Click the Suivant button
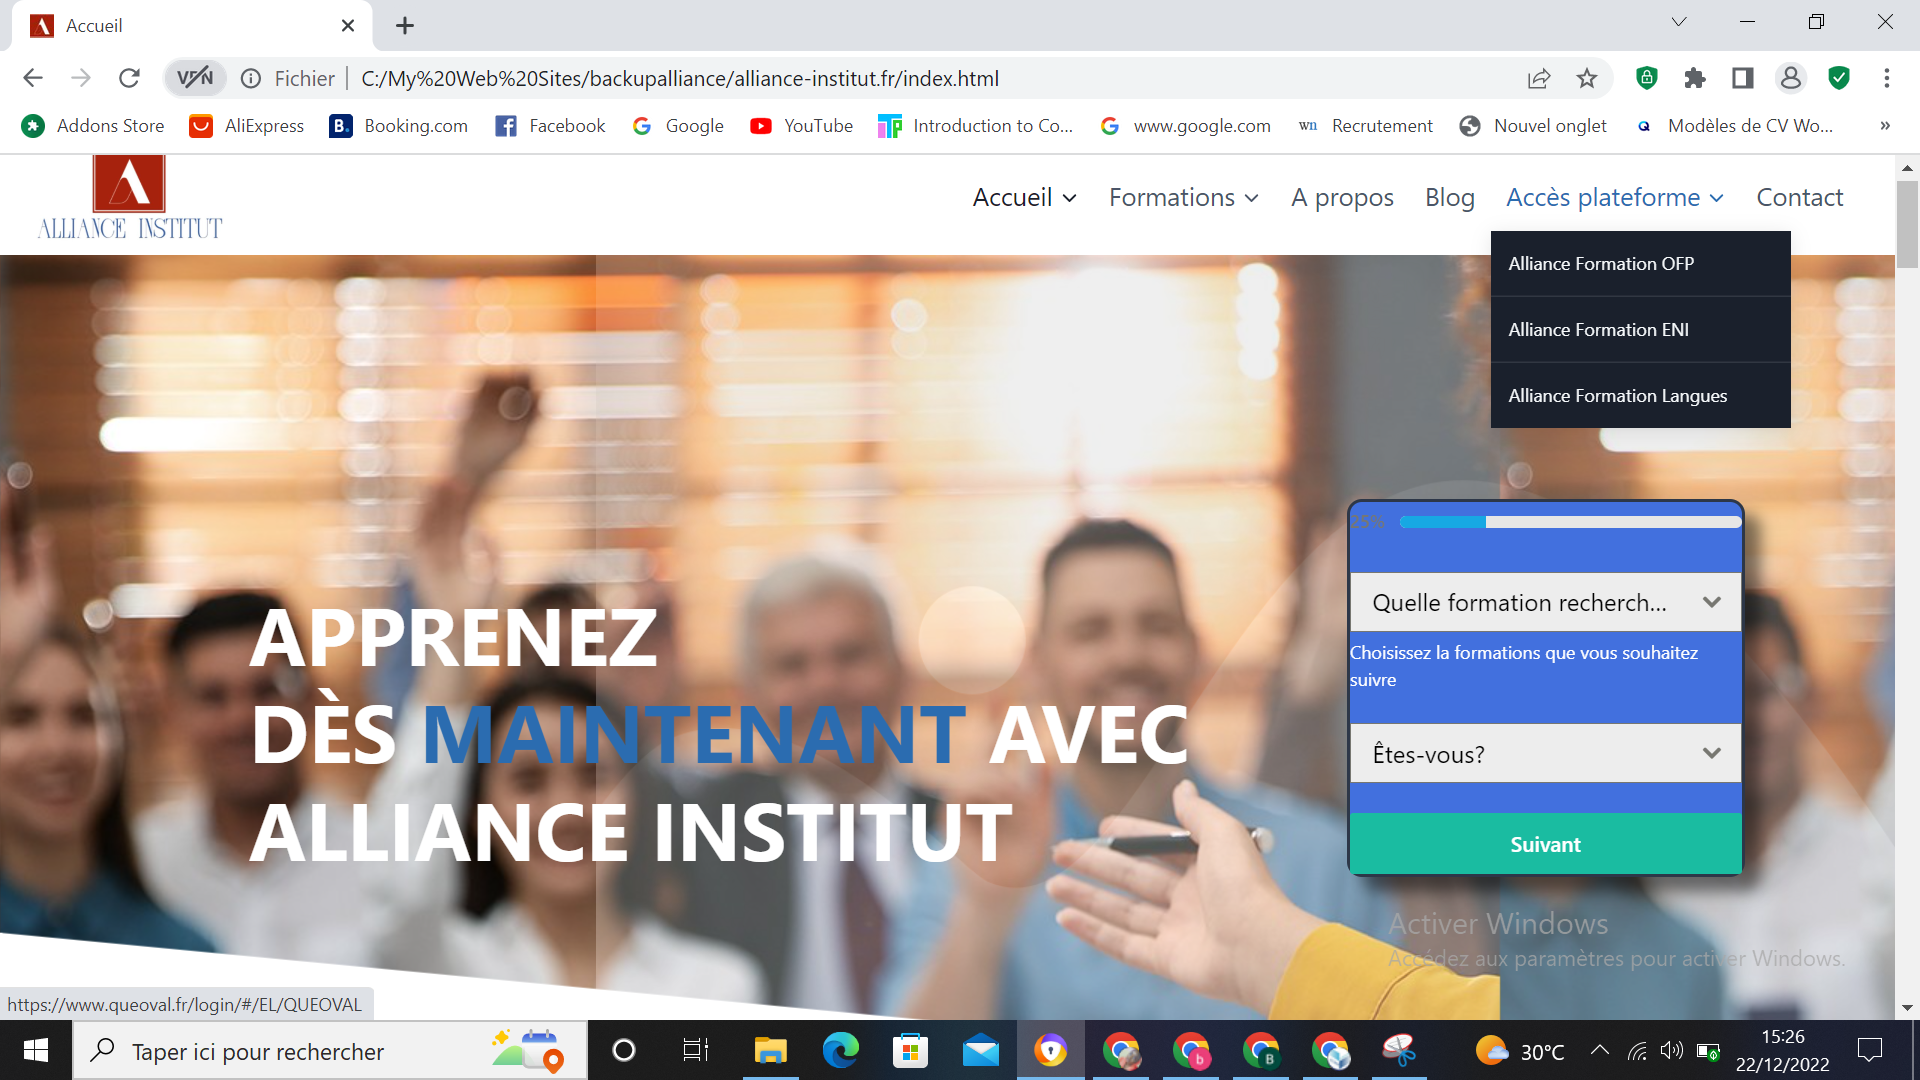The image size is (1920, 1080). [x=1545, y=844]
